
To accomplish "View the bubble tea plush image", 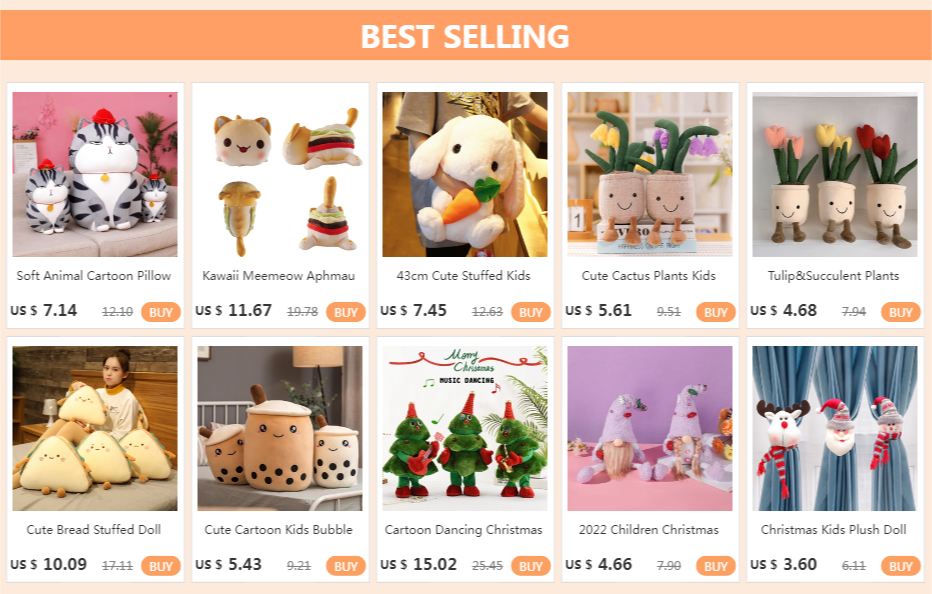I will pos(280,428).
